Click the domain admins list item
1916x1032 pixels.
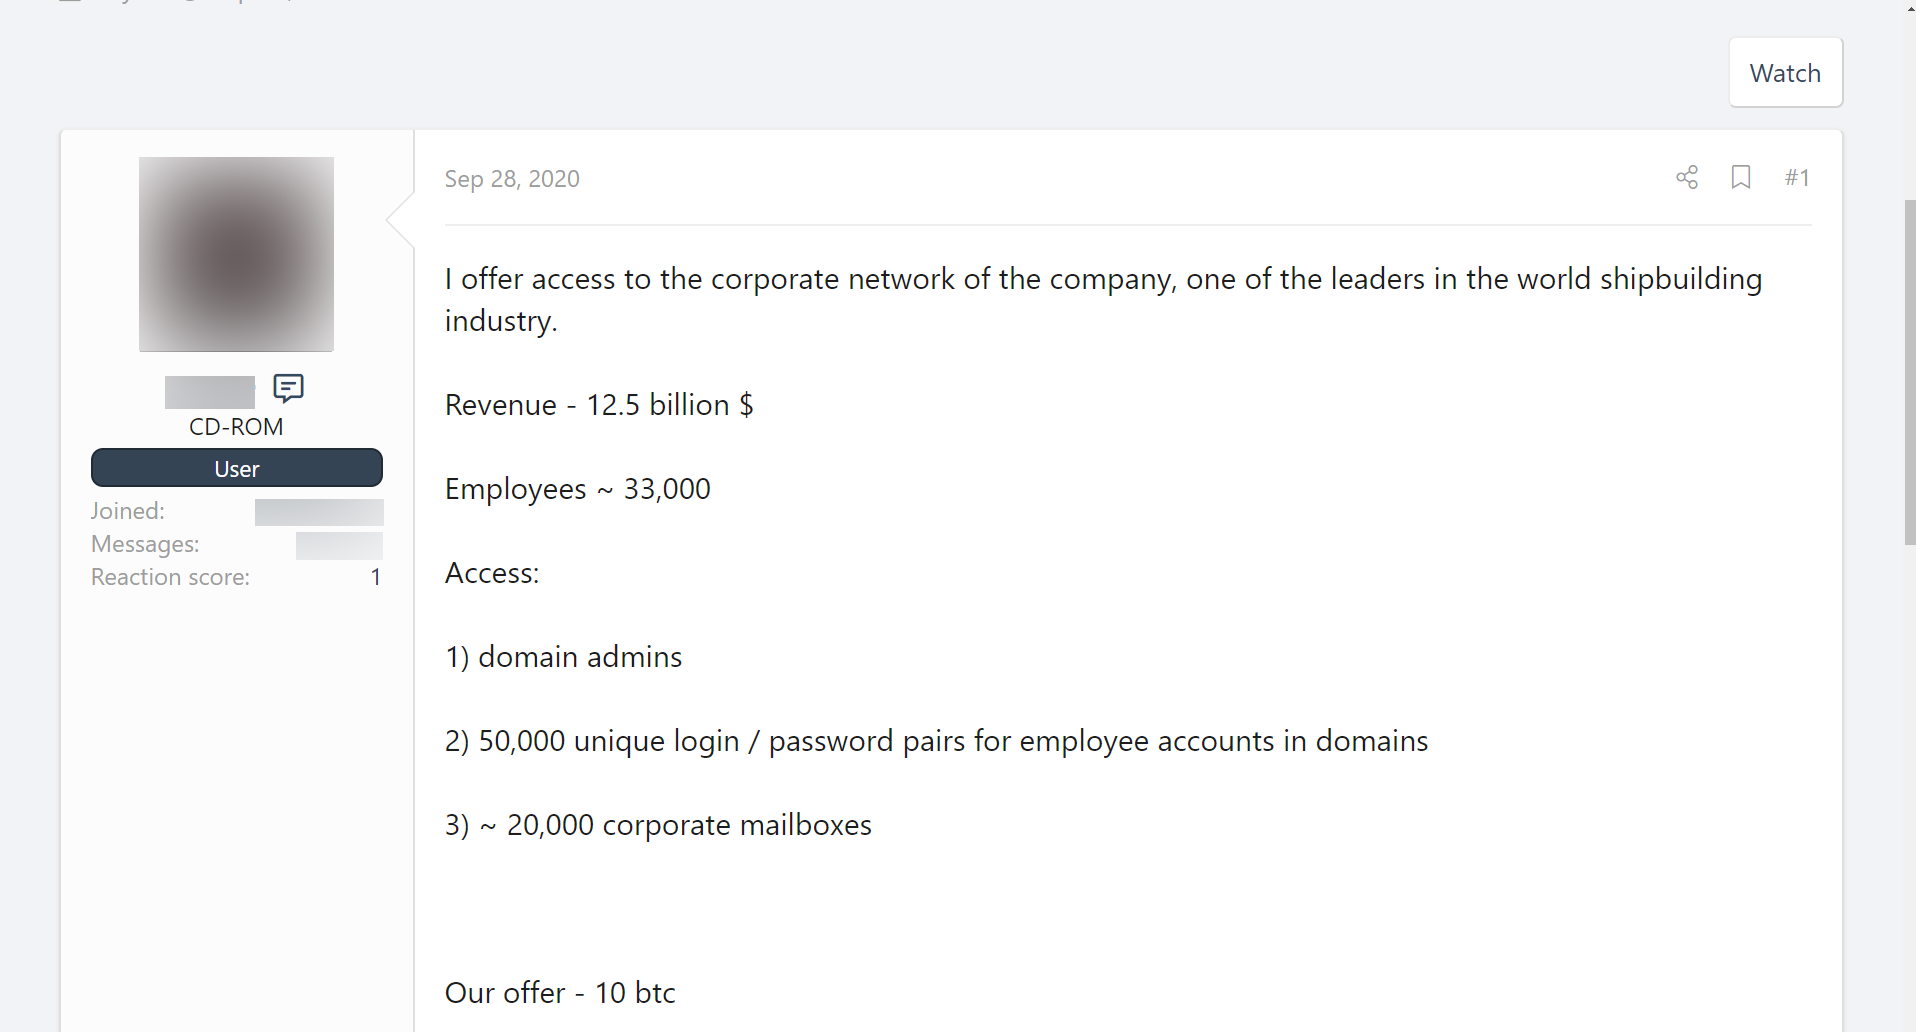pos(564,657)
